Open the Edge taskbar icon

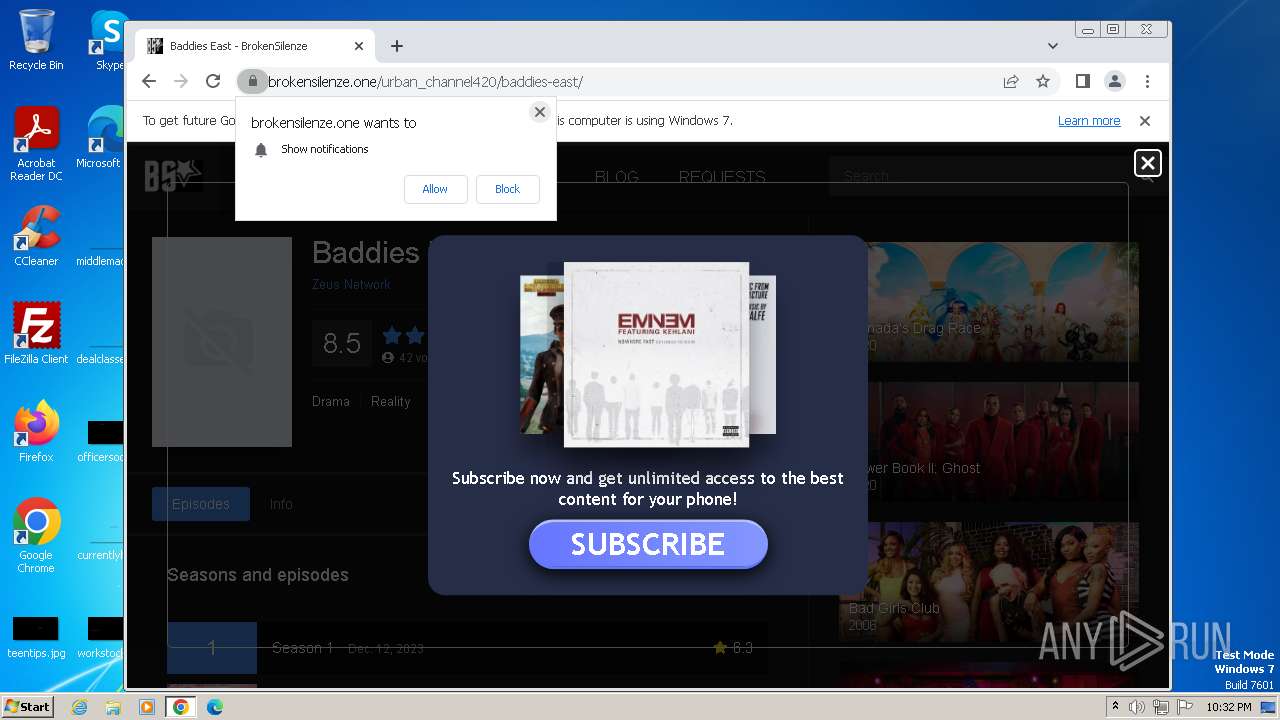click(x=215, y=707)
